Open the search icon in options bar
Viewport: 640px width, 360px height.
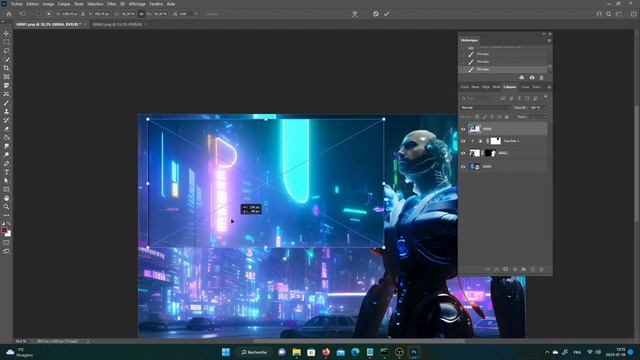pyautogui.click(x=609, y=14)
